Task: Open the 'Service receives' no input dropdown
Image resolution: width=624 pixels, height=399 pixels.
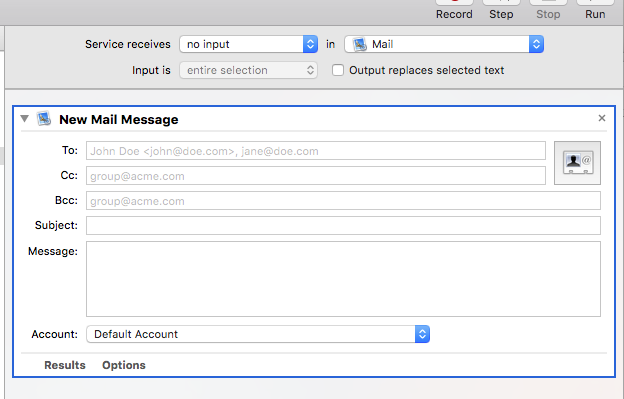Action: (x=248, y=44)
